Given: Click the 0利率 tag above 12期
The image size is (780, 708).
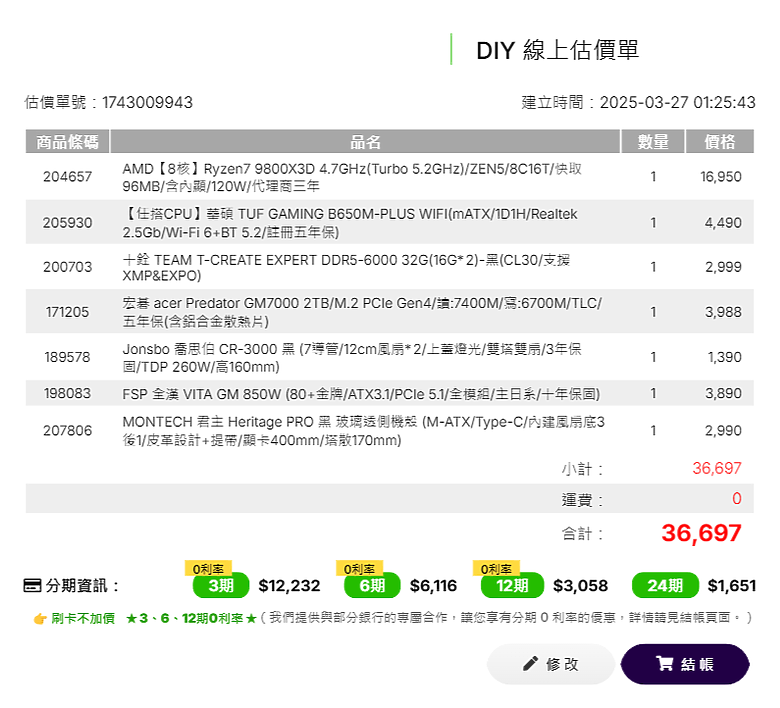Looking at the screenshot, I should tap(496, 569).
